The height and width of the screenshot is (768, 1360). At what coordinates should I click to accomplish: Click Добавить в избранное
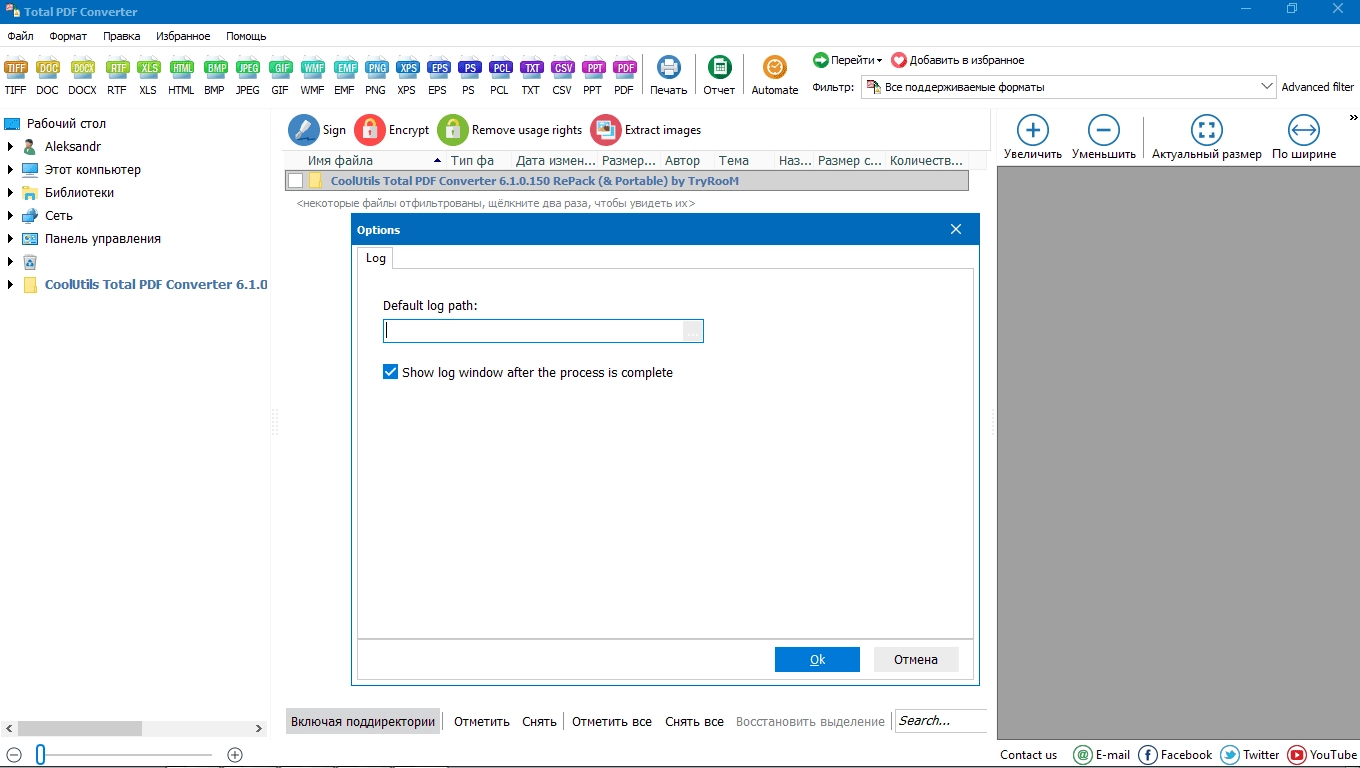point(958,60)
